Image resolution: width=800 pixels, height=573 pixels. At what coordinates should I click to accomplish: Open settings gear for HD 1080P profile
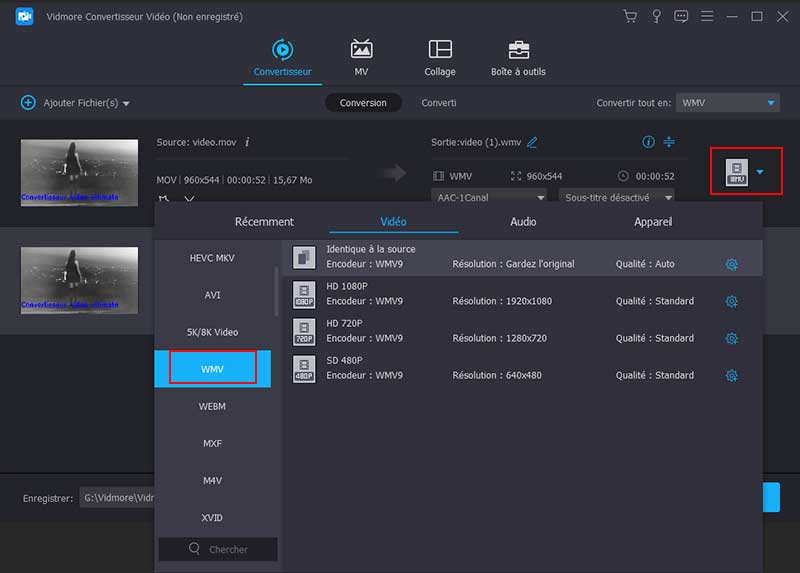tap(731, 301)
